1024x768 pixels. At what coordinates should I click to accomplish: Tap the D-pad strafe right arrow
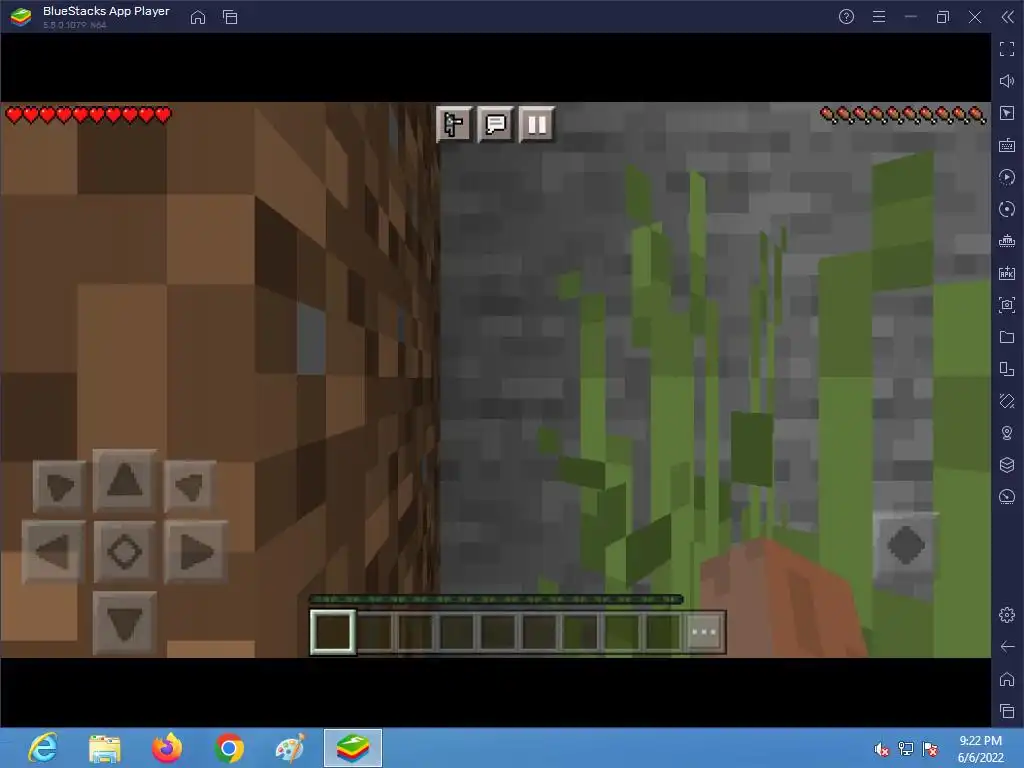(195, 552)
